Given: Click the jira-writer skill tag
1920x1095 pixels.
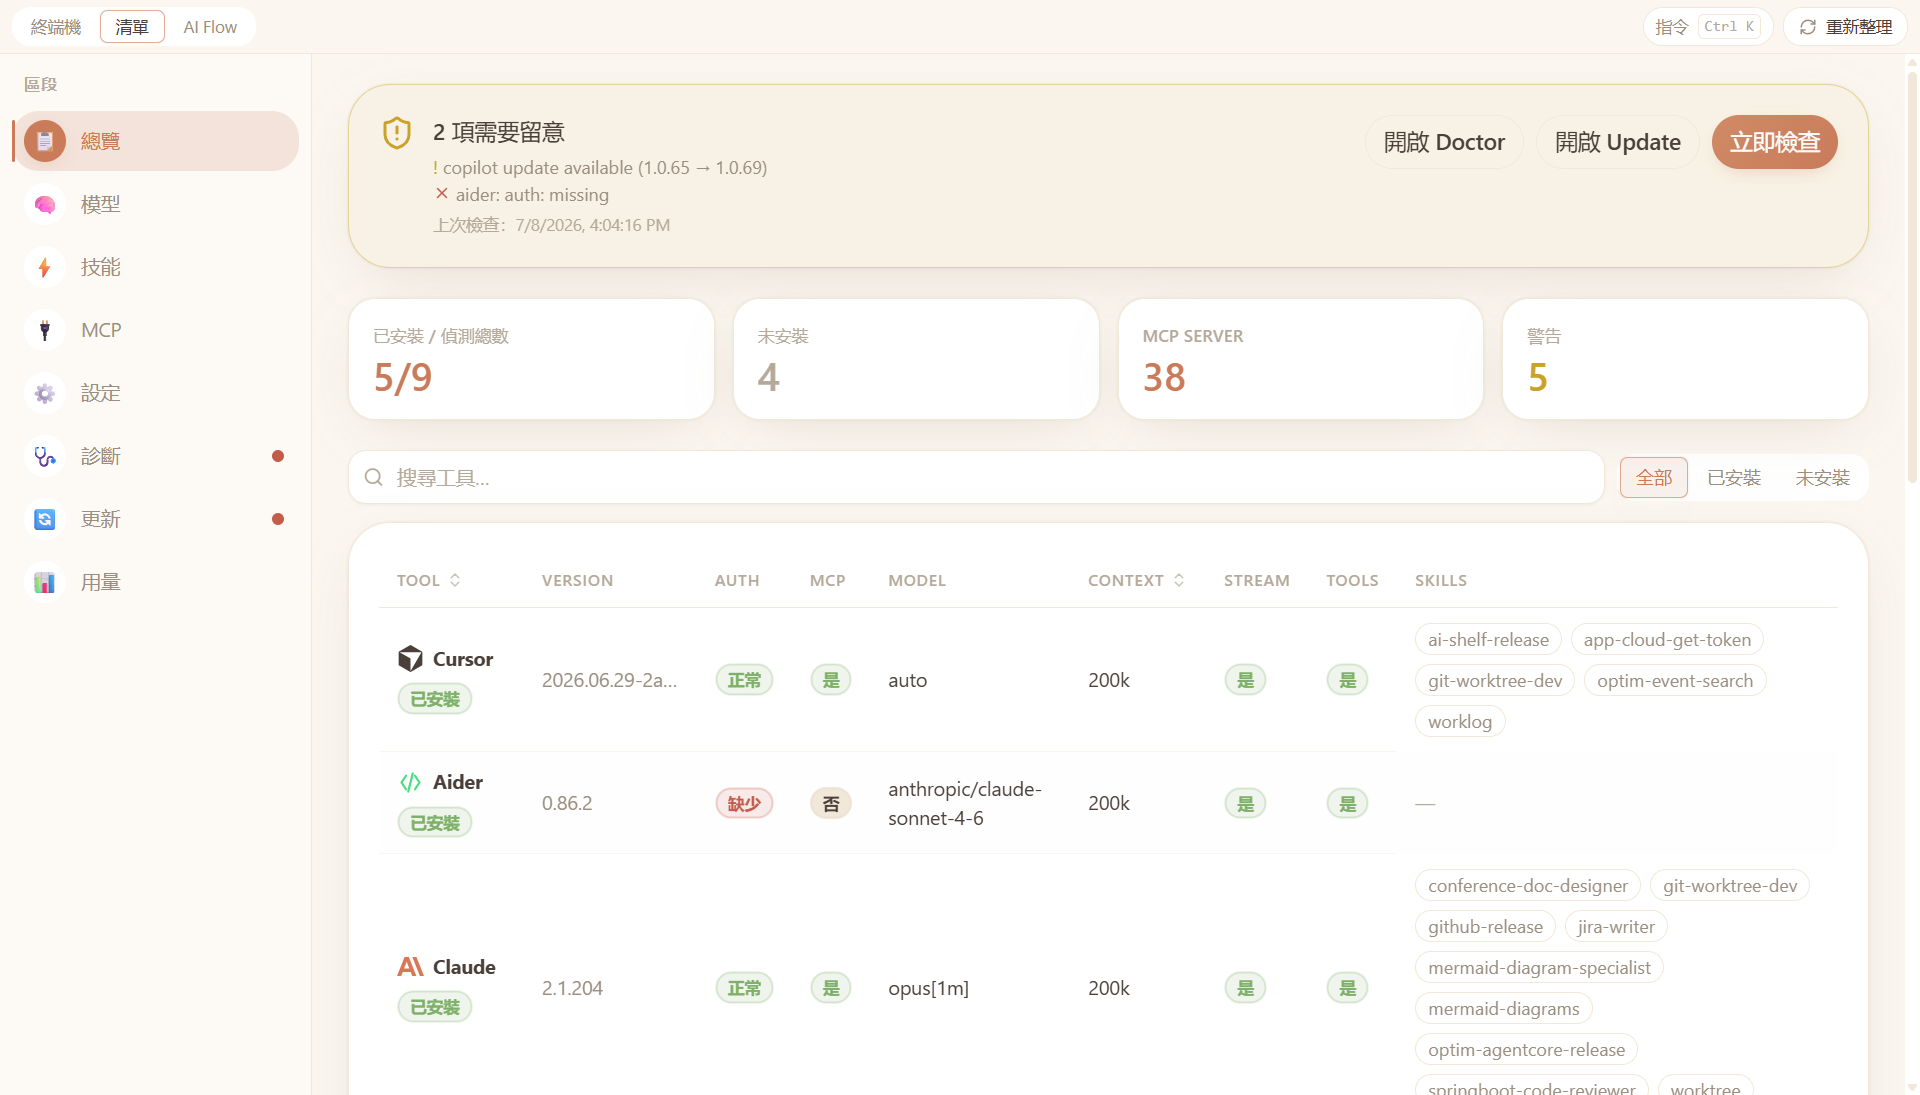Looking at the screenshot, I should click(x=1616, y=927).
